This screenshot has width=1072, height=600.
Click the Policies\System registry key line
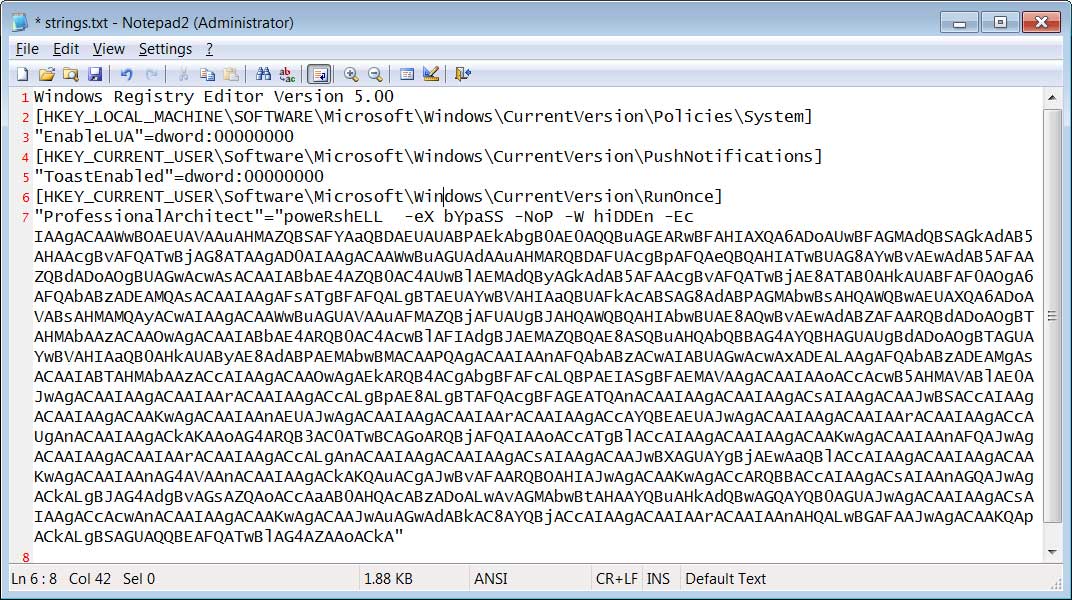pyautogui.click(x=423, y=116)
